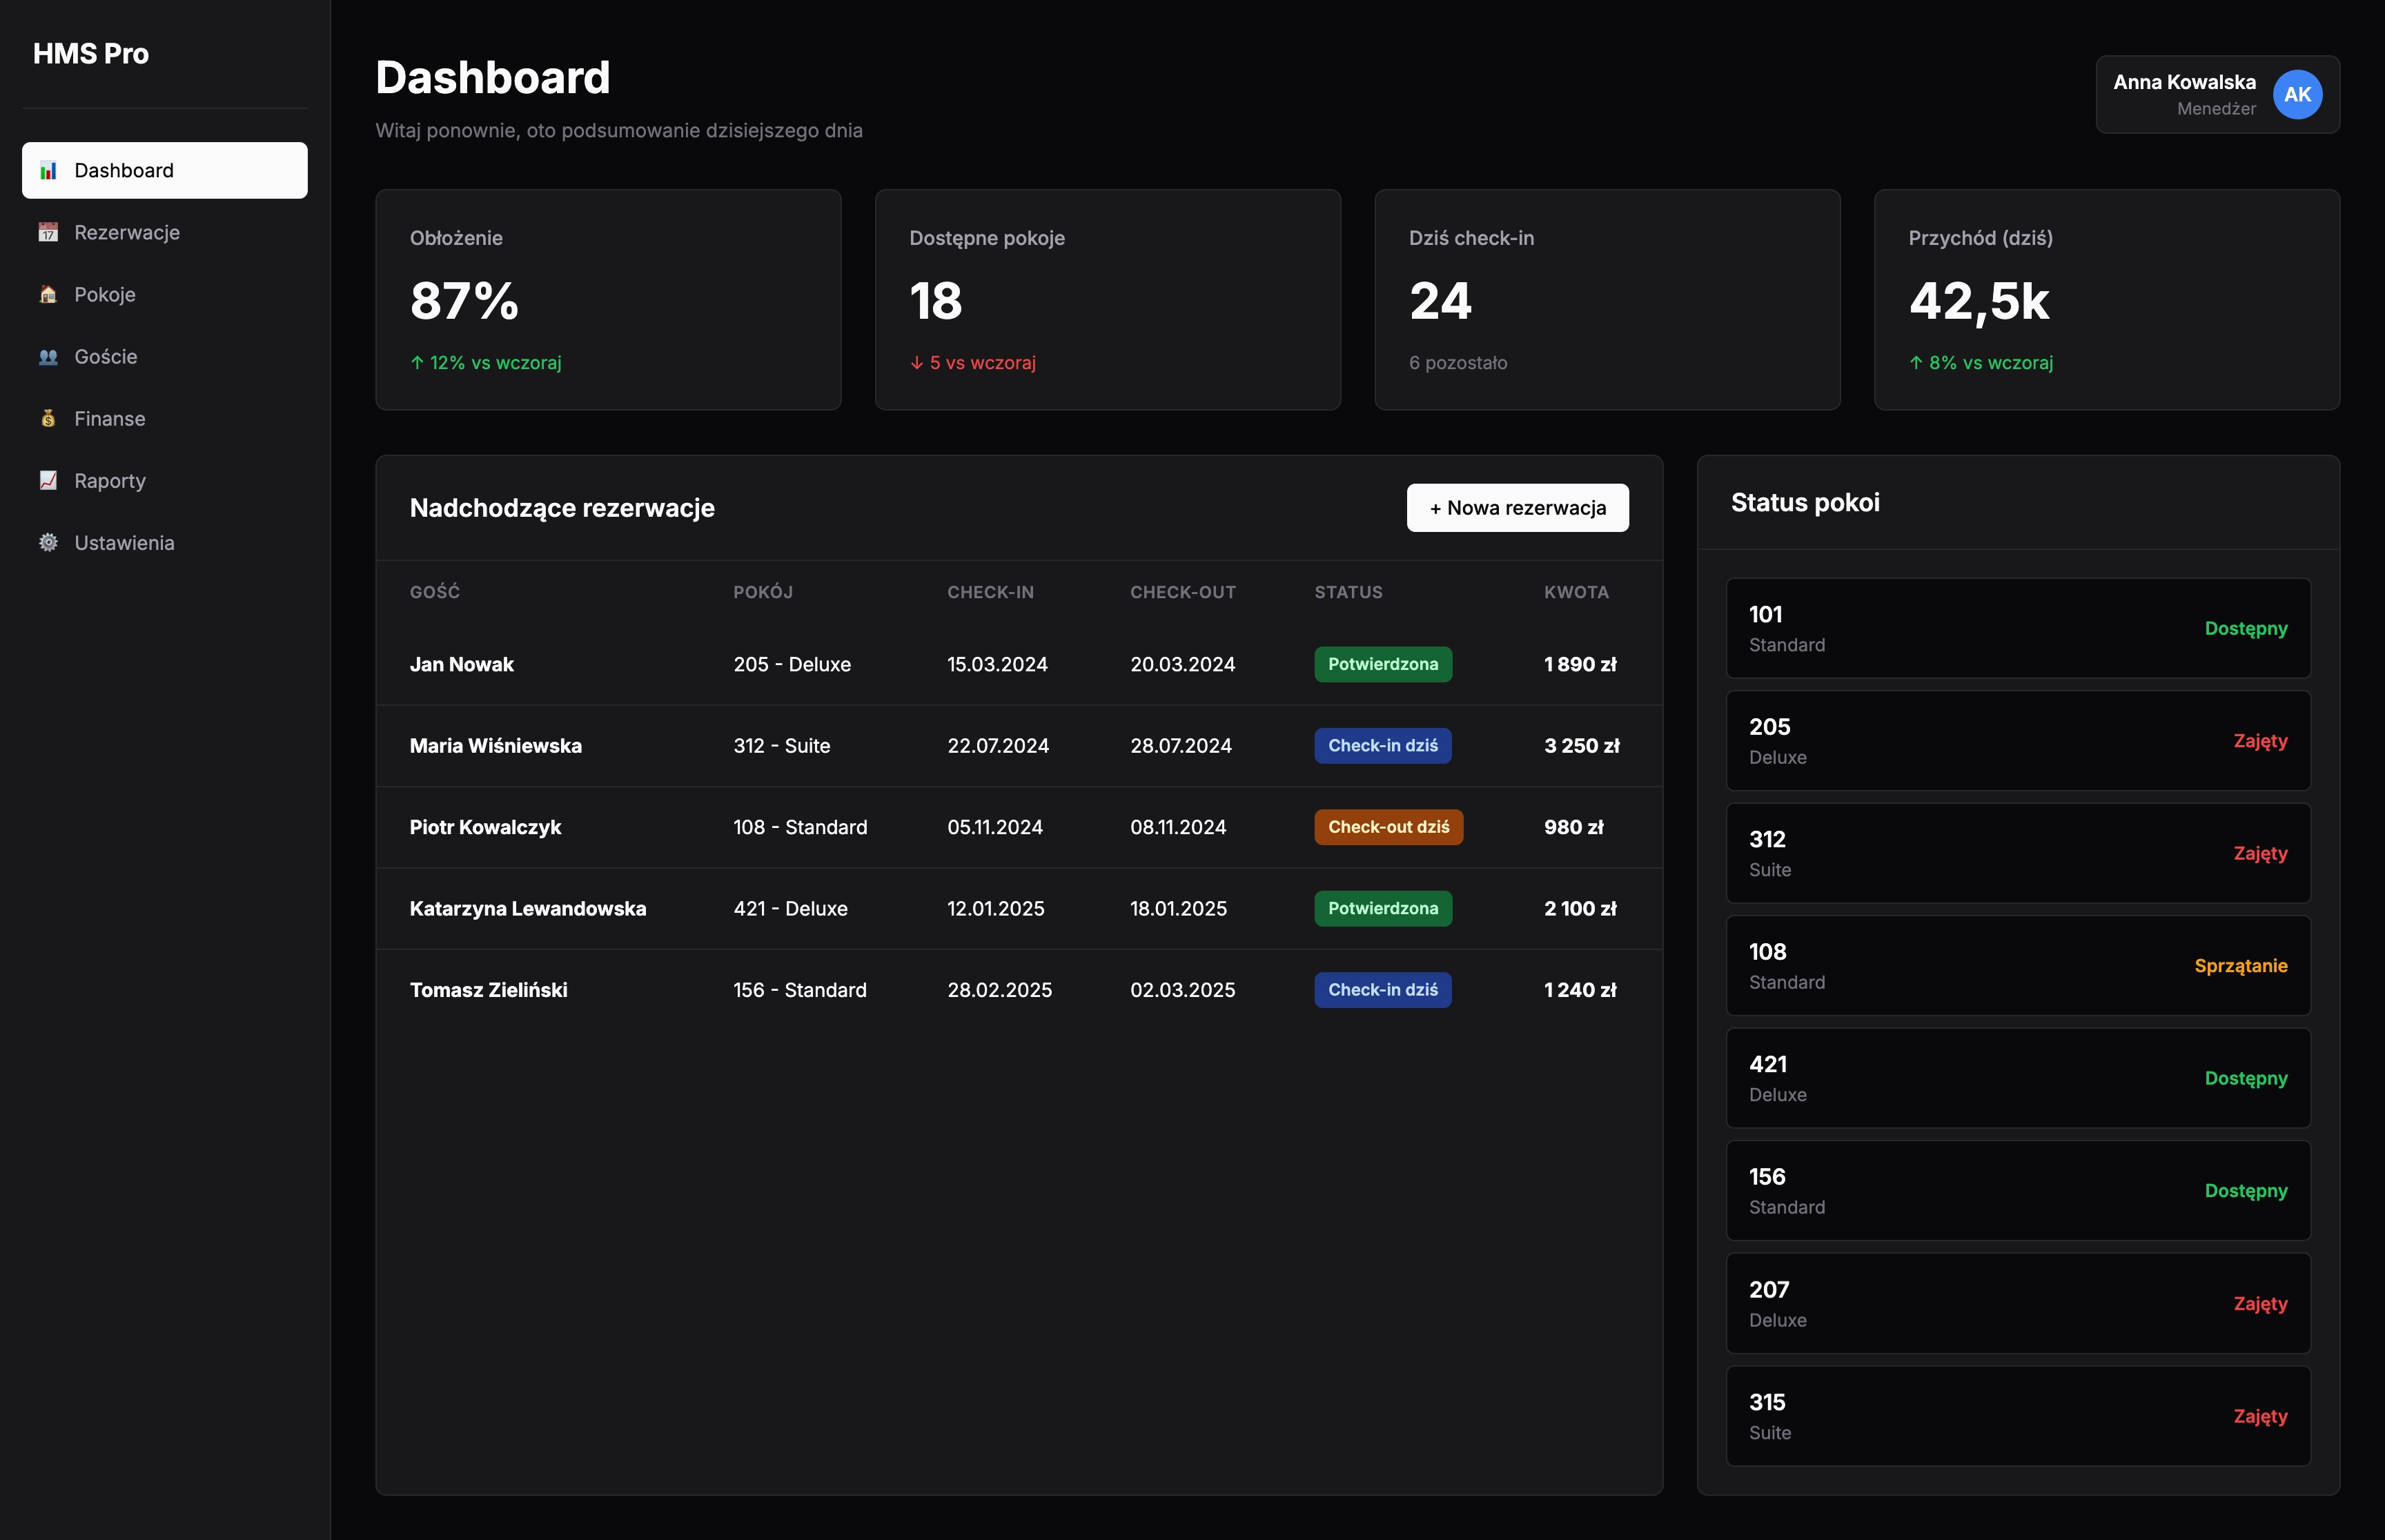Select the Jan Nowak reservation row
The width and height of the screenshot is (2385, 1540).
click(1018, 665)
